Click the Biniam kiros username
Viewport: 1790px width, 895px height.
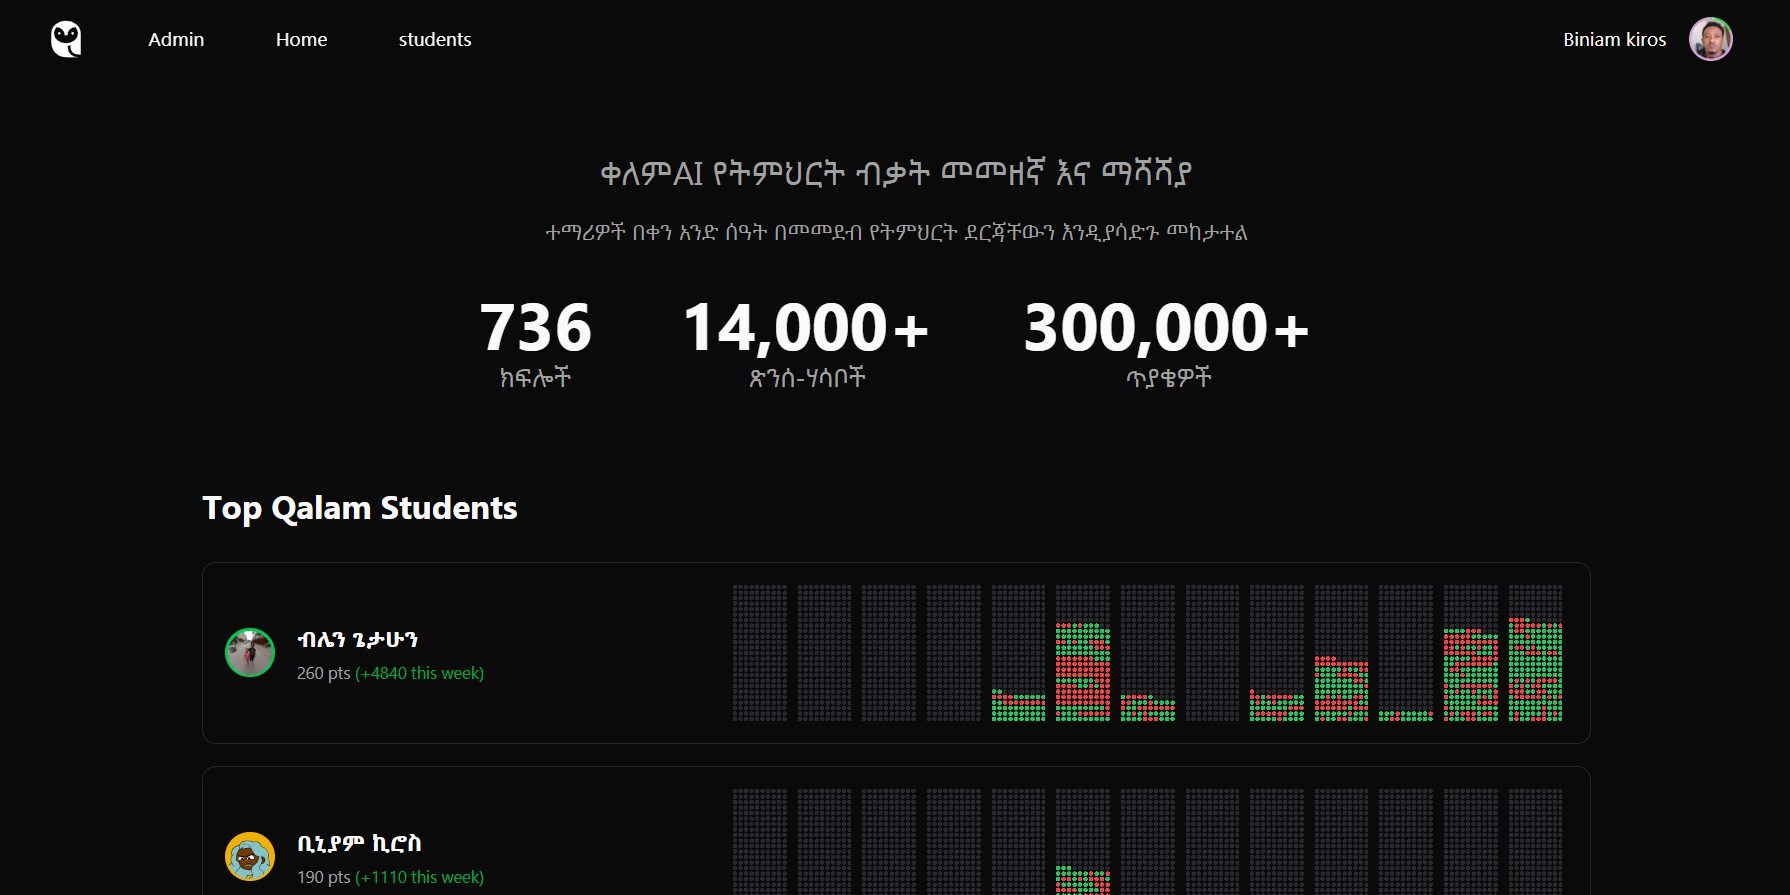1614,40
